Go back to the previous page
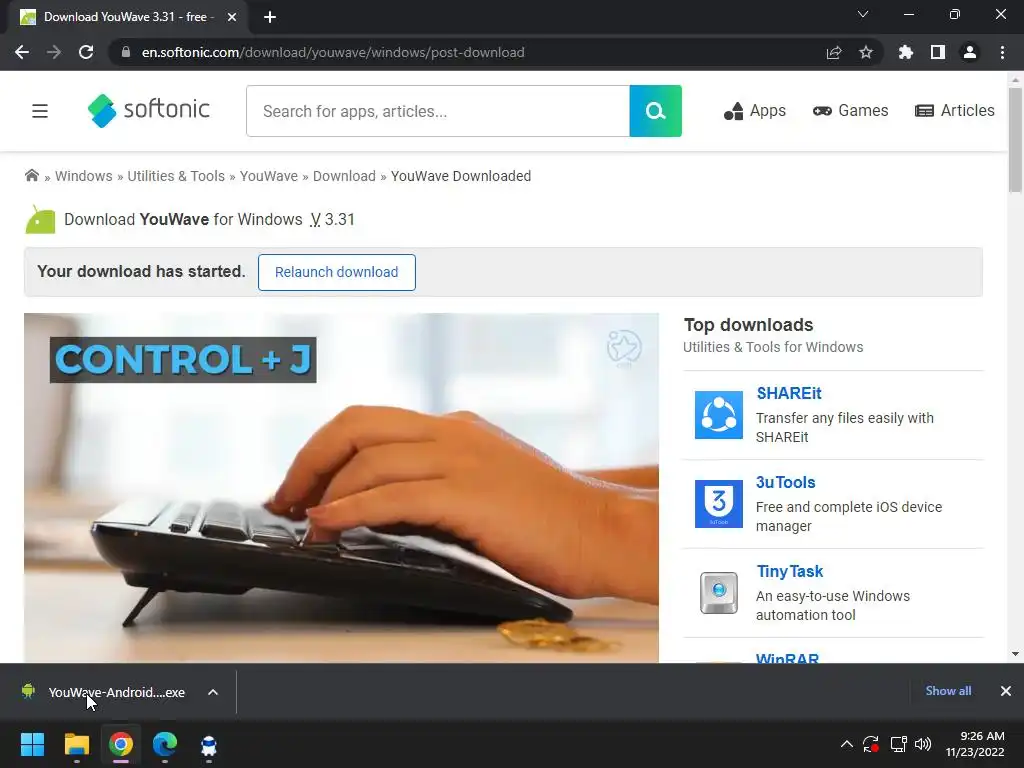The height and width of the screenshot is (768, 1024). click(22, 52)
